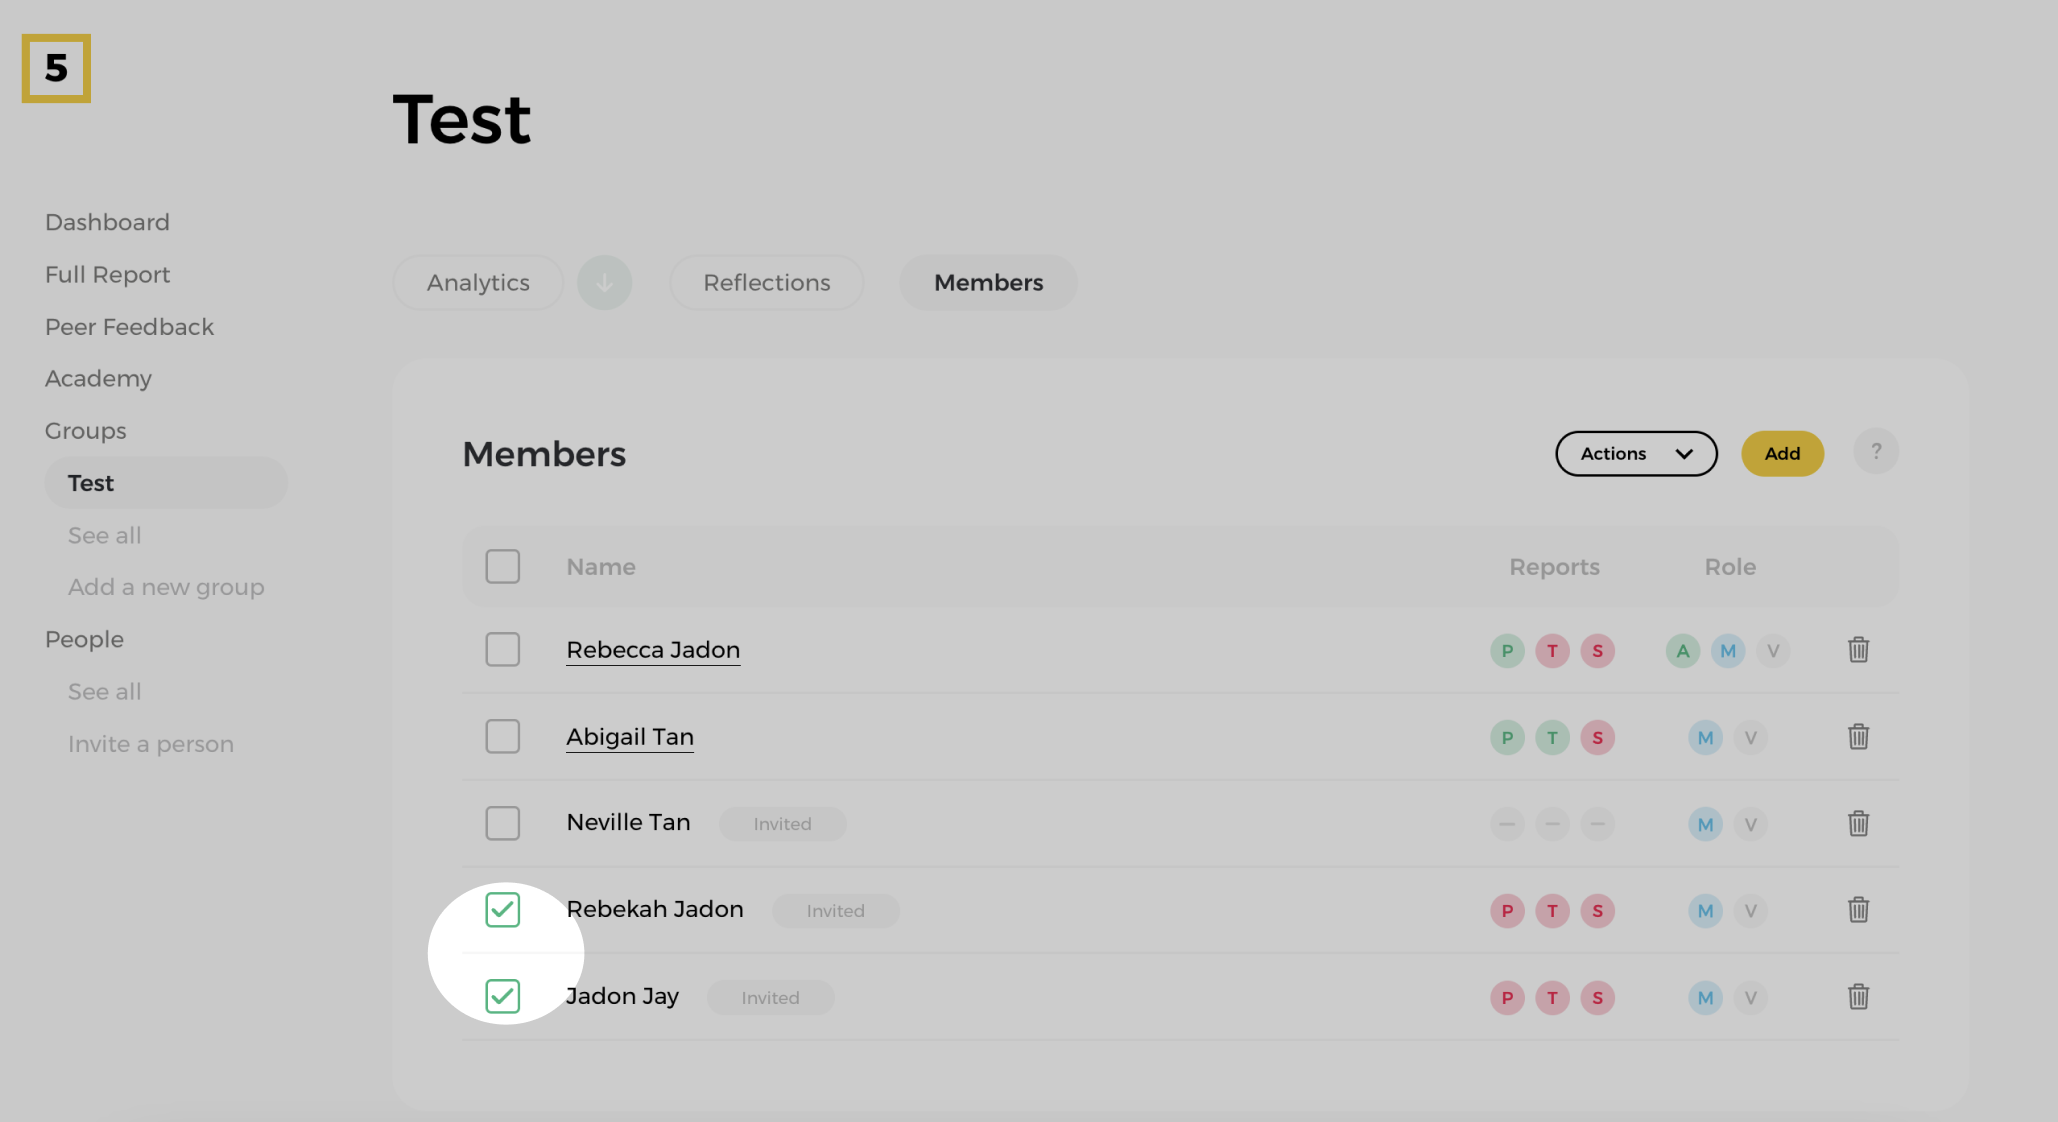Open the question mark help icon
Image resolution: width=2058 pixels, height=1122 pixels.
click(1875, 452)
